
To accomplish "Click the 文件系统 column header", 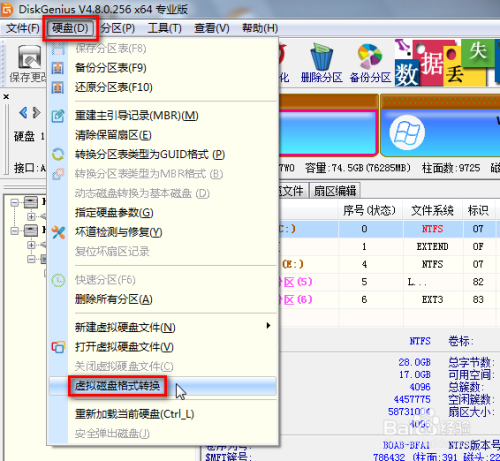I will click(432, 210).
